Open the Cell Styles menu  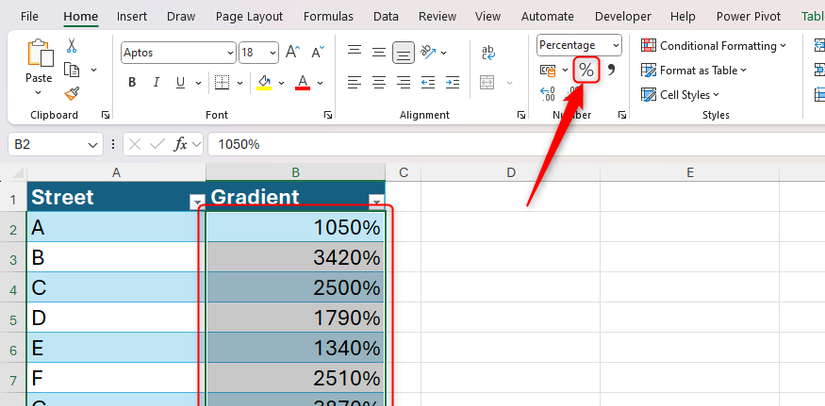[680, 95]
